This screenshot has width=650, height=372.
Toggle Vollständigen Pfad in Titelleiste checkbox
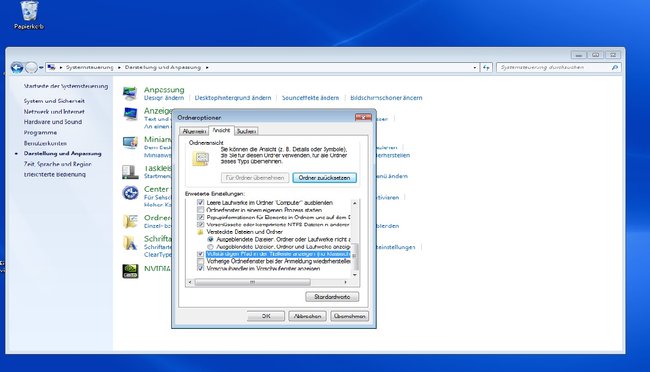[x=201, y=254]
